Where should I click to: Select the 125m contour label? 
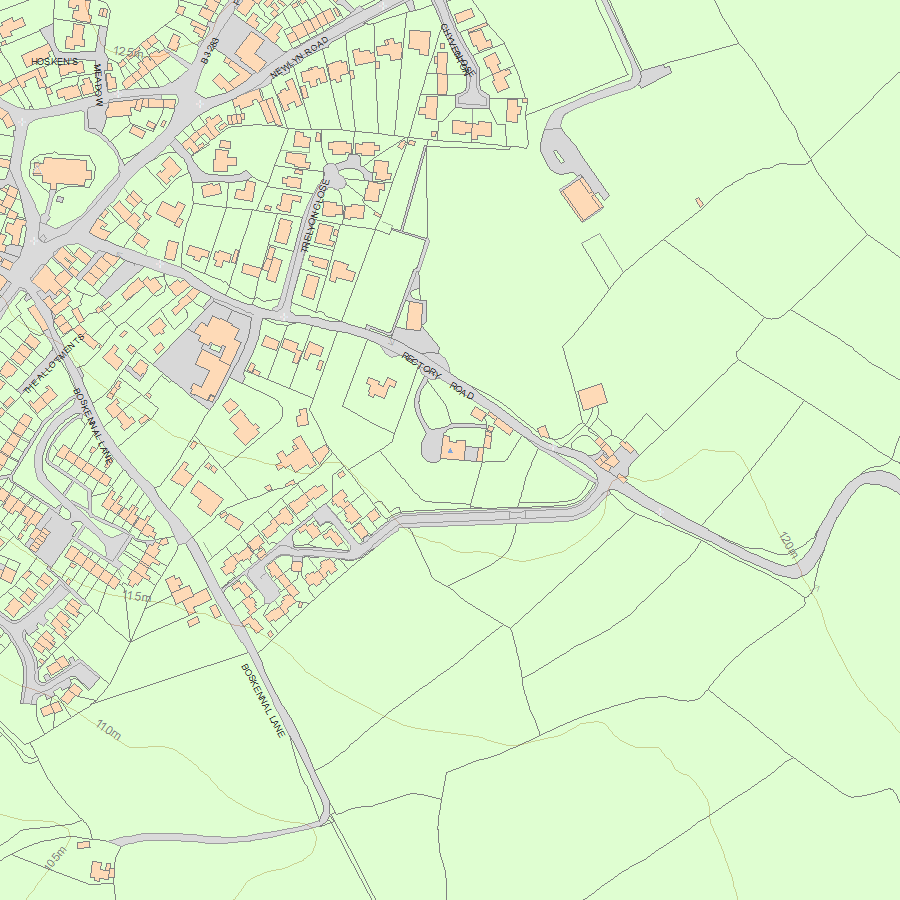click(x=128, y=52)
